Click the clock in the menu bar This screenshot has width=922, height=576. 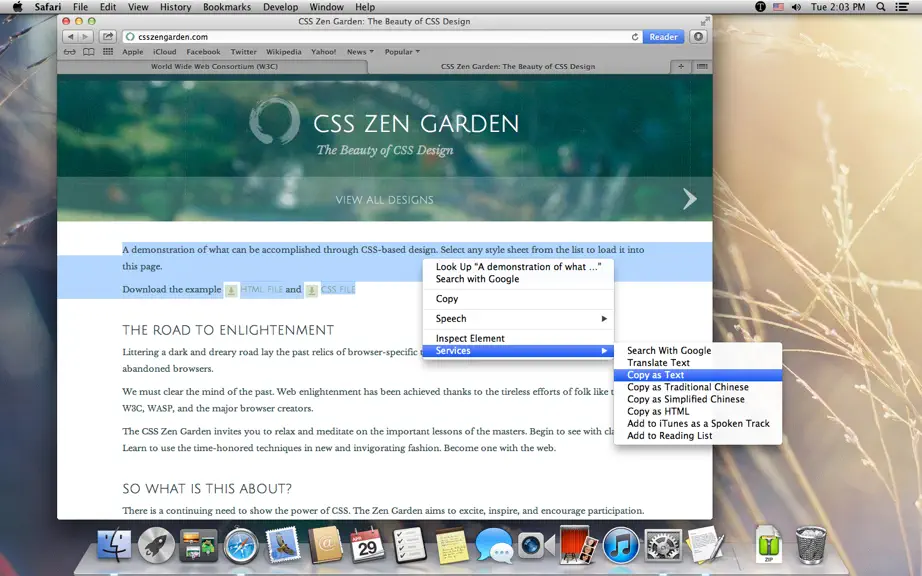(x=838, y=7)
